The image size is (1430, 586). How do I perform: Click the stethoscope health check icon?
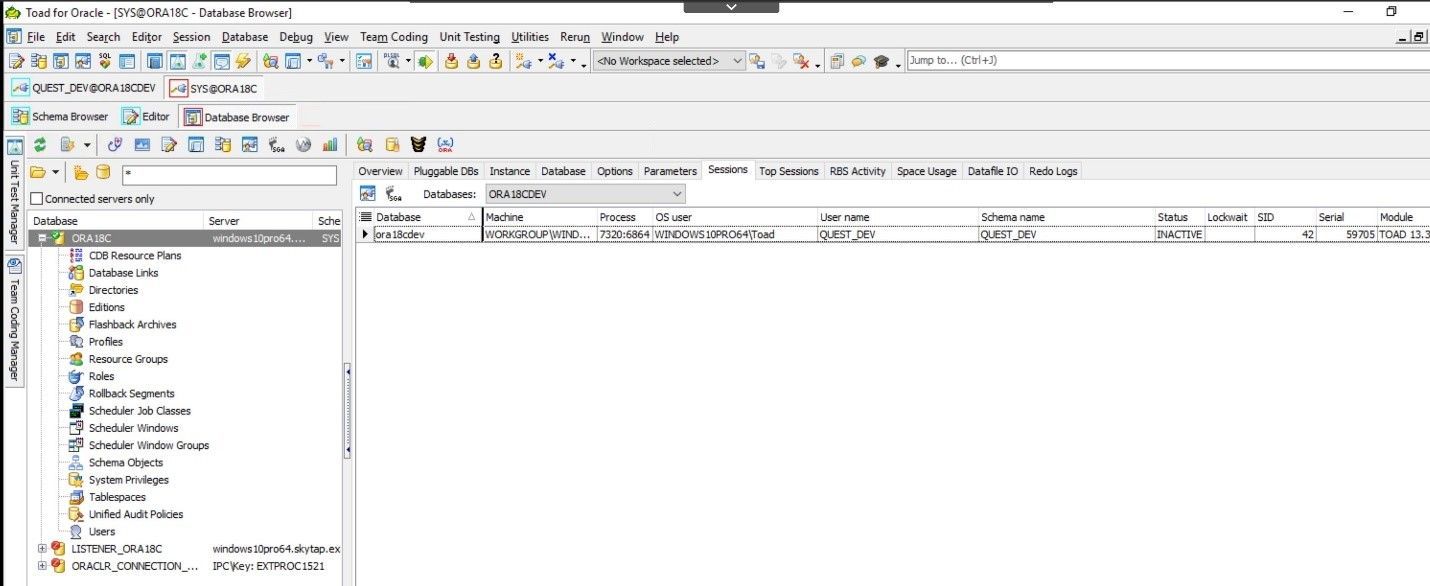coord(114,144)
